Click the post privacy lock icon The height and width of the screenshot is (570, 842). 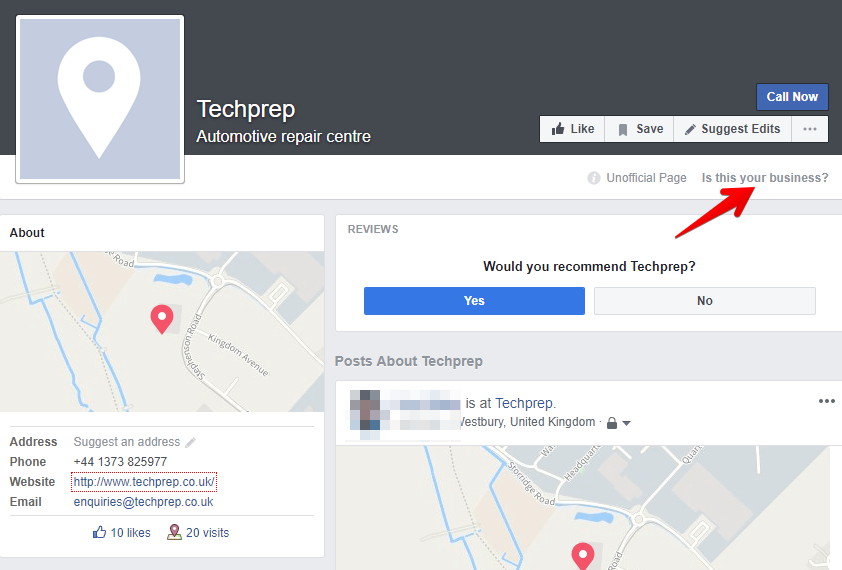(x=612, y=423)
